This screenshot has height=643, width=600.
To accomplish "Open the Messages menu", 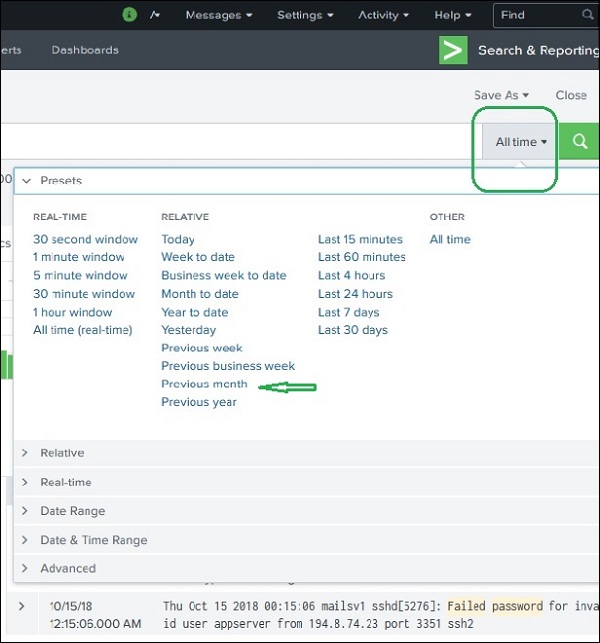I will (x=218, y=15).
